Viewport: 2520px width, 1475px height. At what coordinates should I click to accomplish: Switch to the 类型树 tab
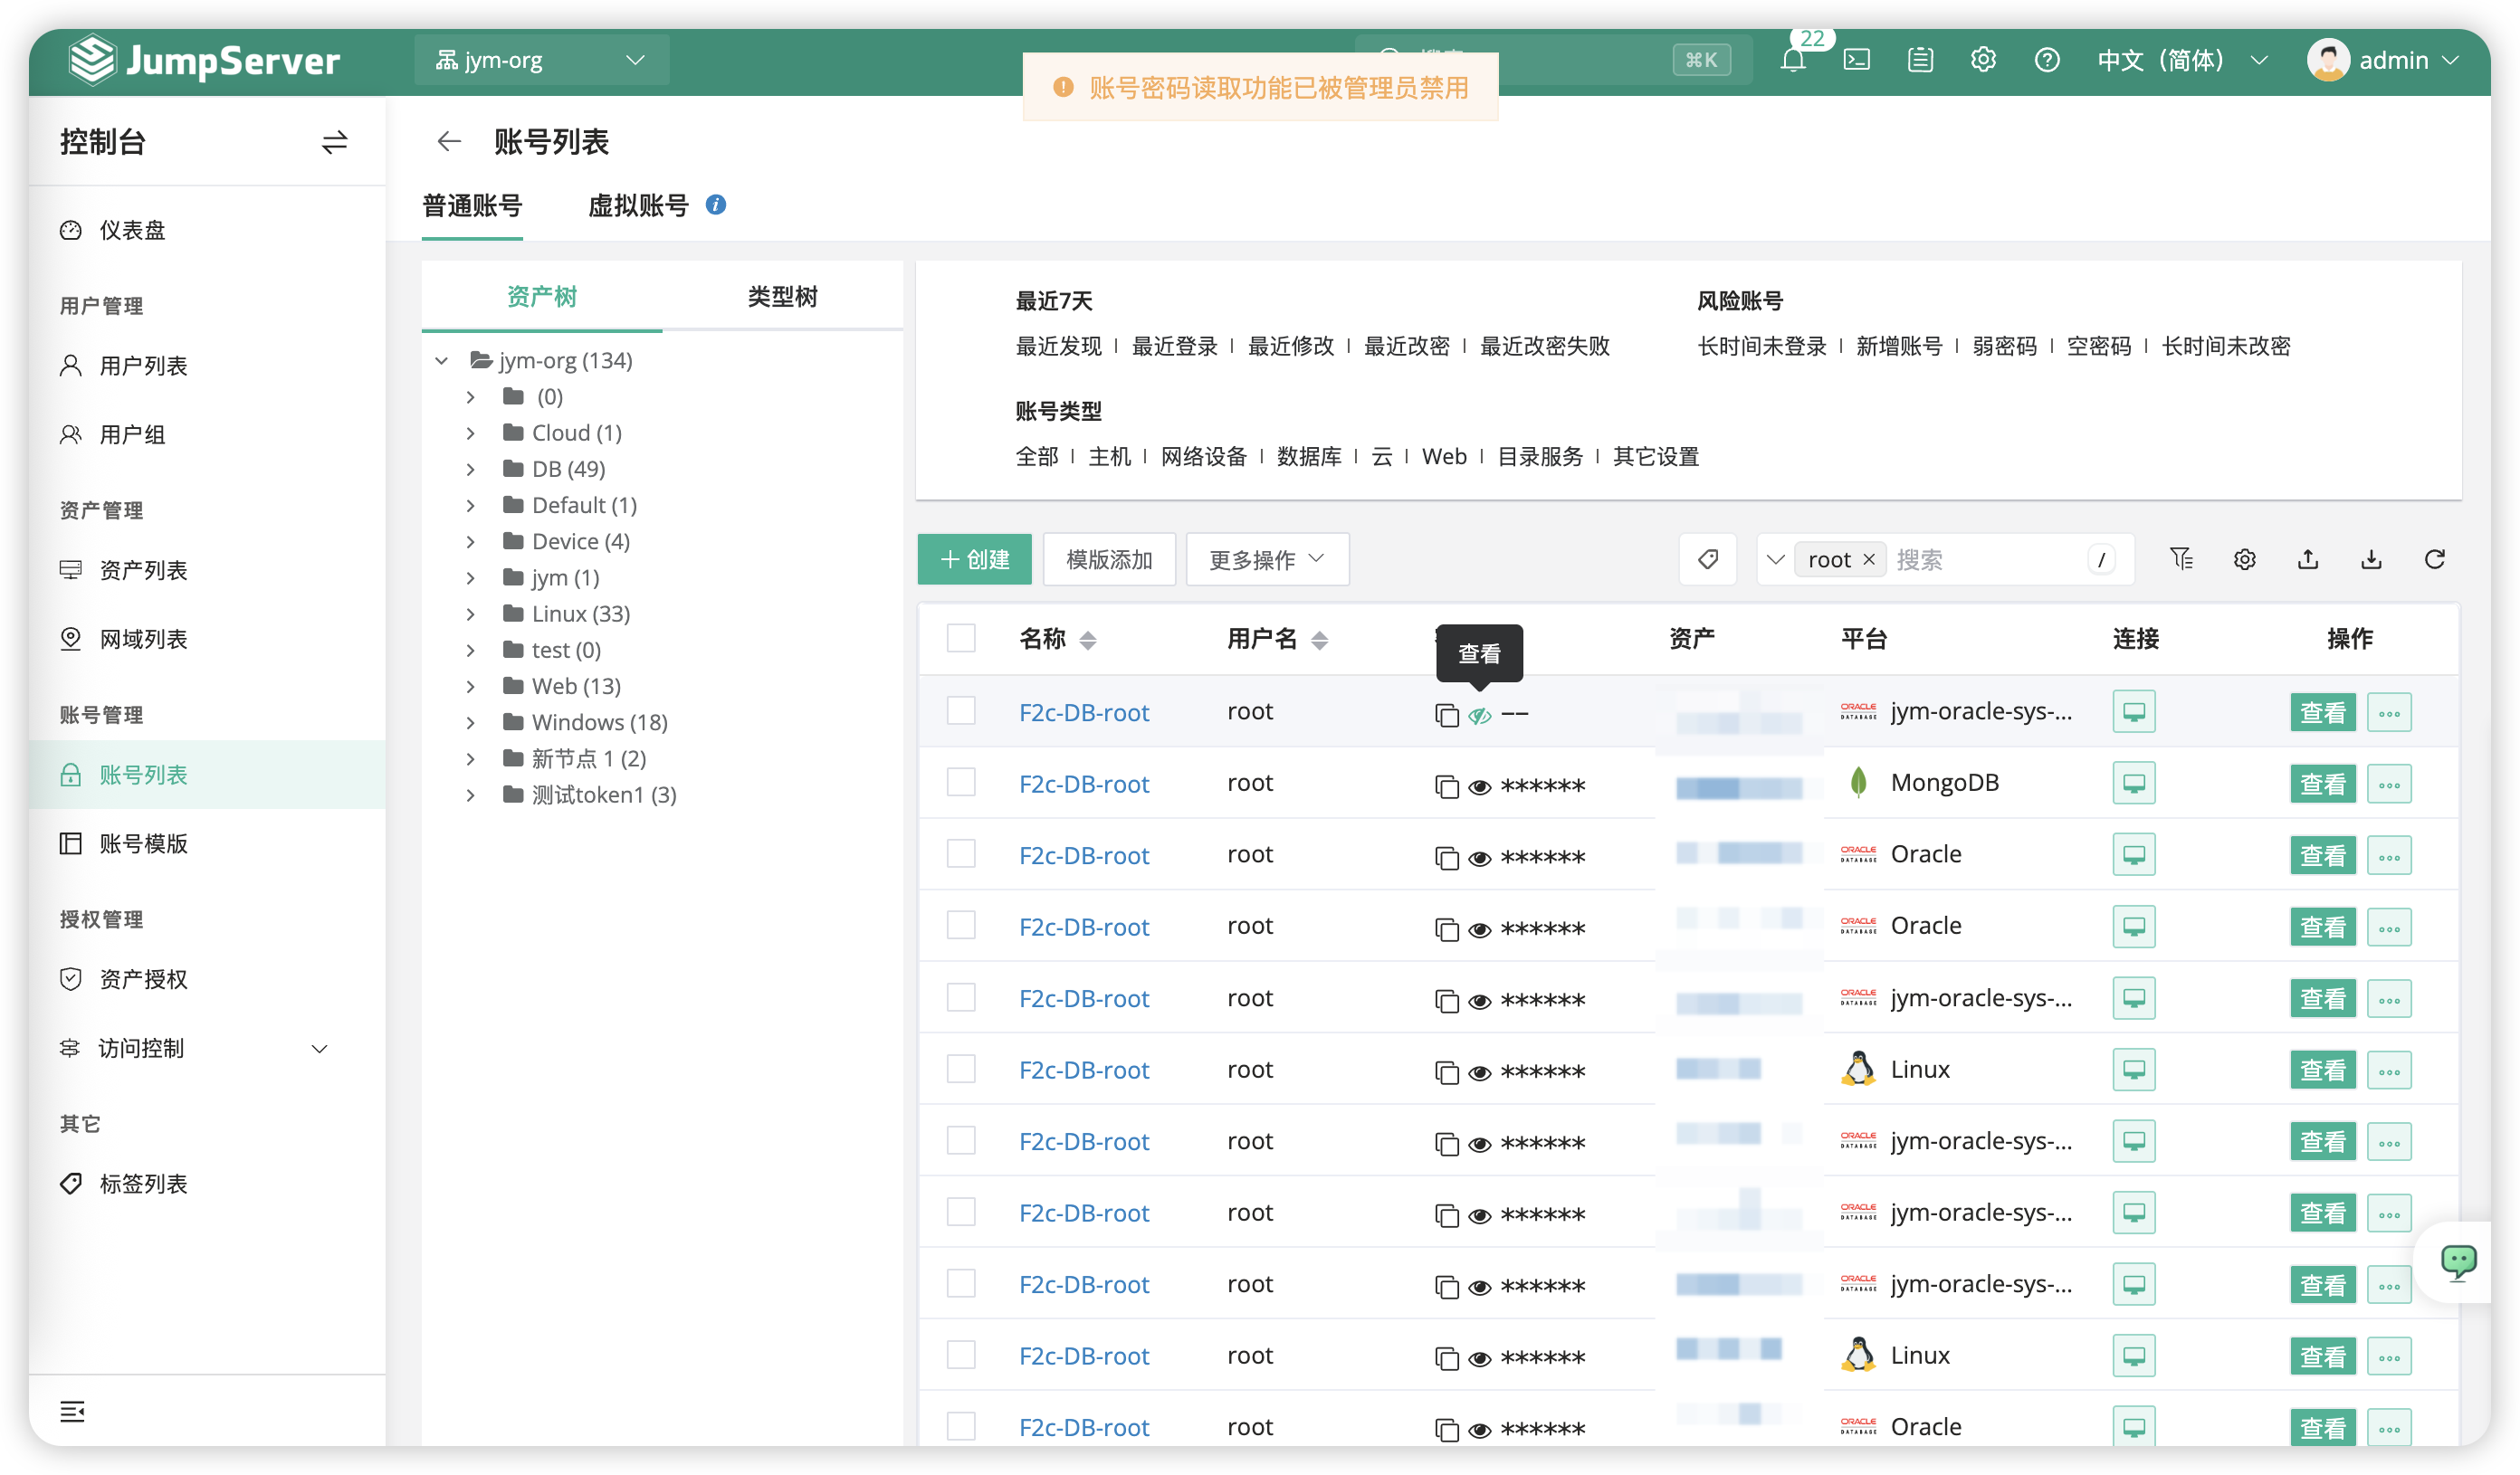(x=782, y=297)
